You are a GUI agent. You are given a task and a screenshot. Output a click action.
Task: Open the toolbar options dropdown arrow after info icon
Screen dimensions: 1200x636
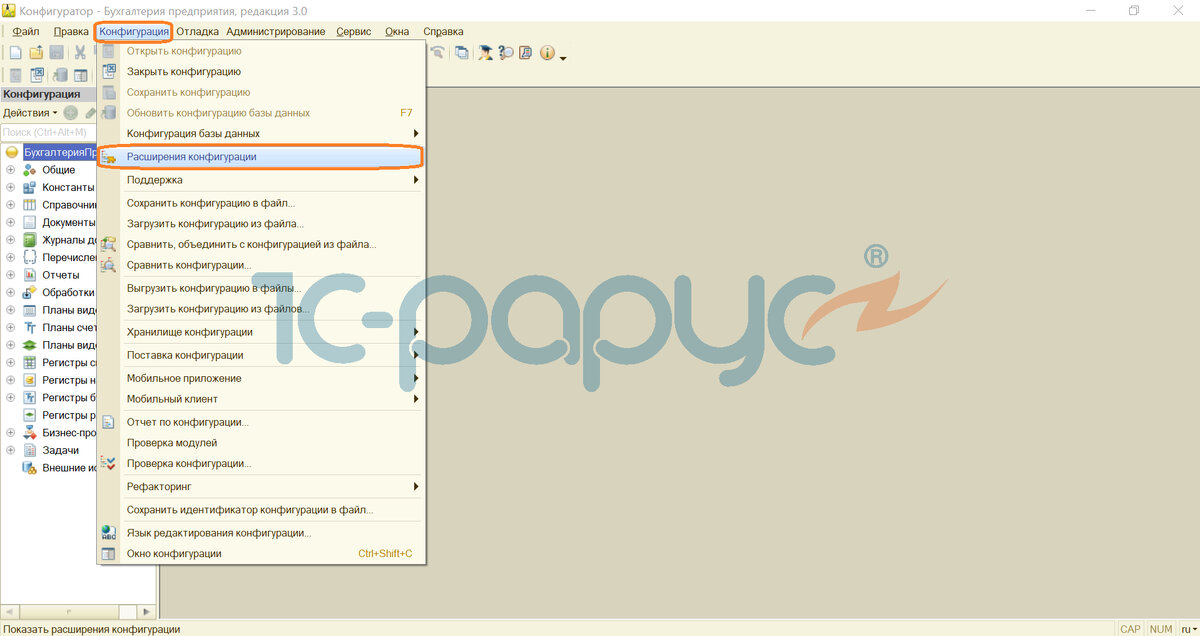pos(563,58)
